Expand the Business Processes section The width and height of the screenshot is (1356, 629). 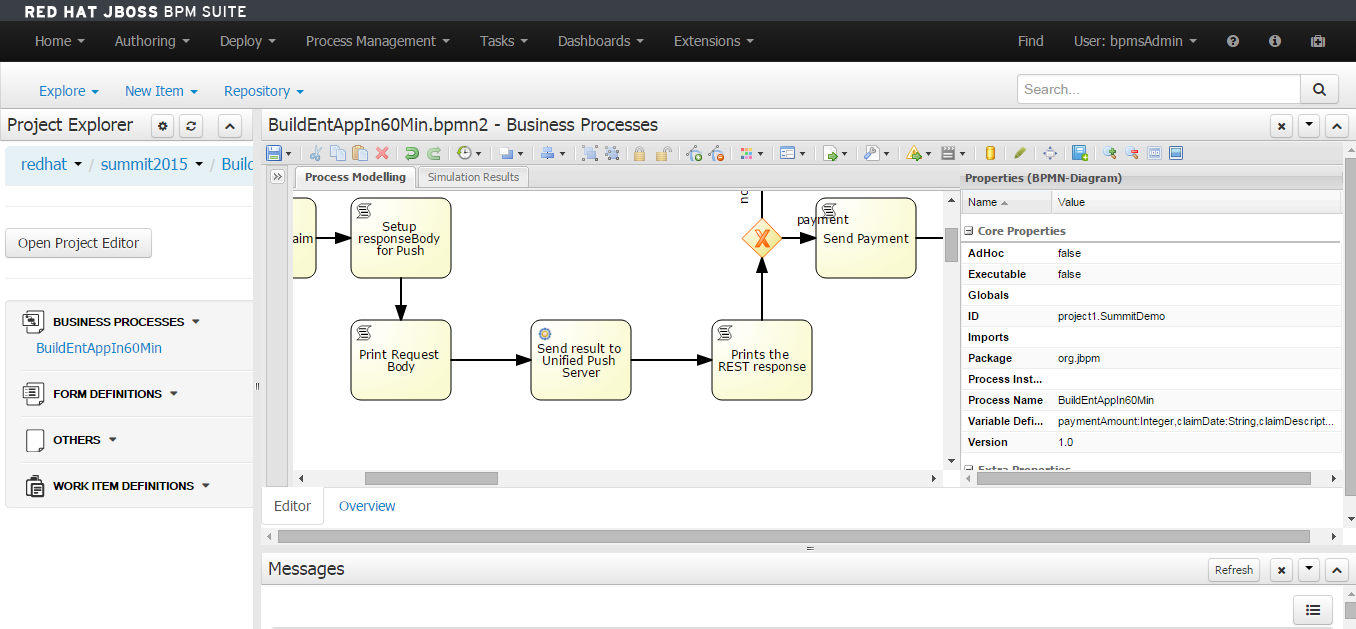196,322
